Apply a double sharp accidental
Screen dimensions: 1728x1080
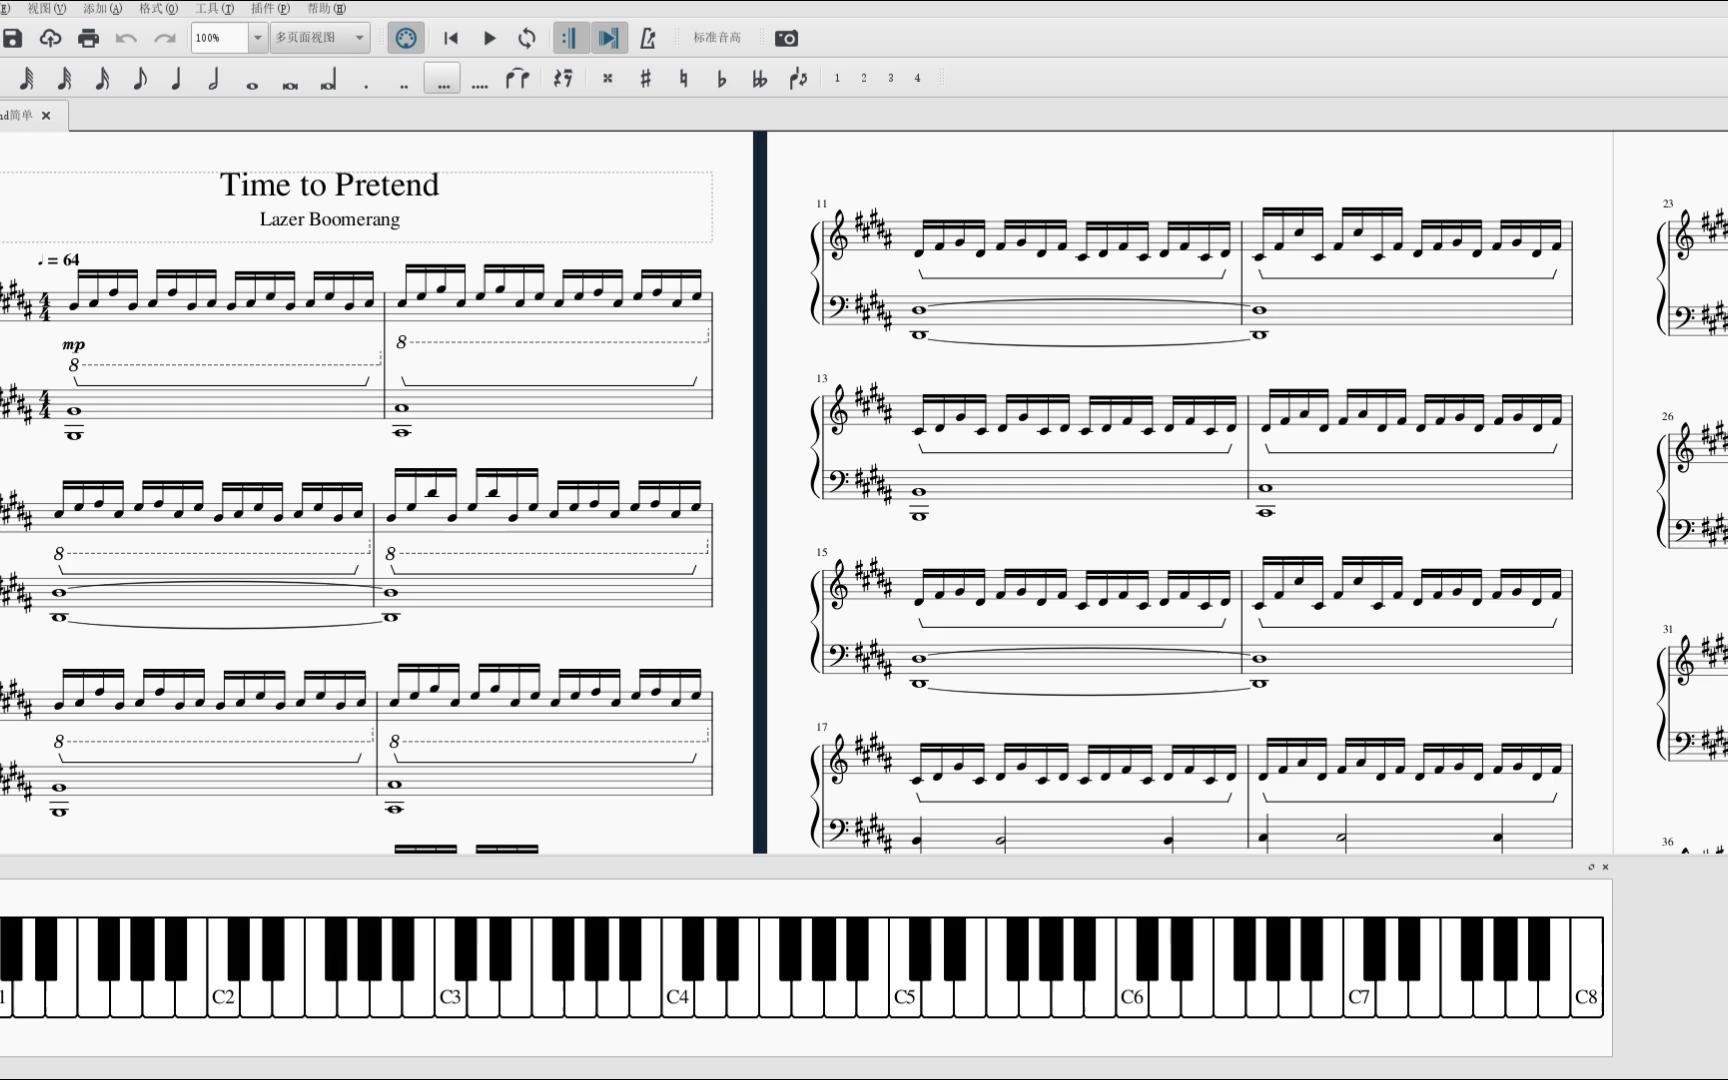click(608, 78)
